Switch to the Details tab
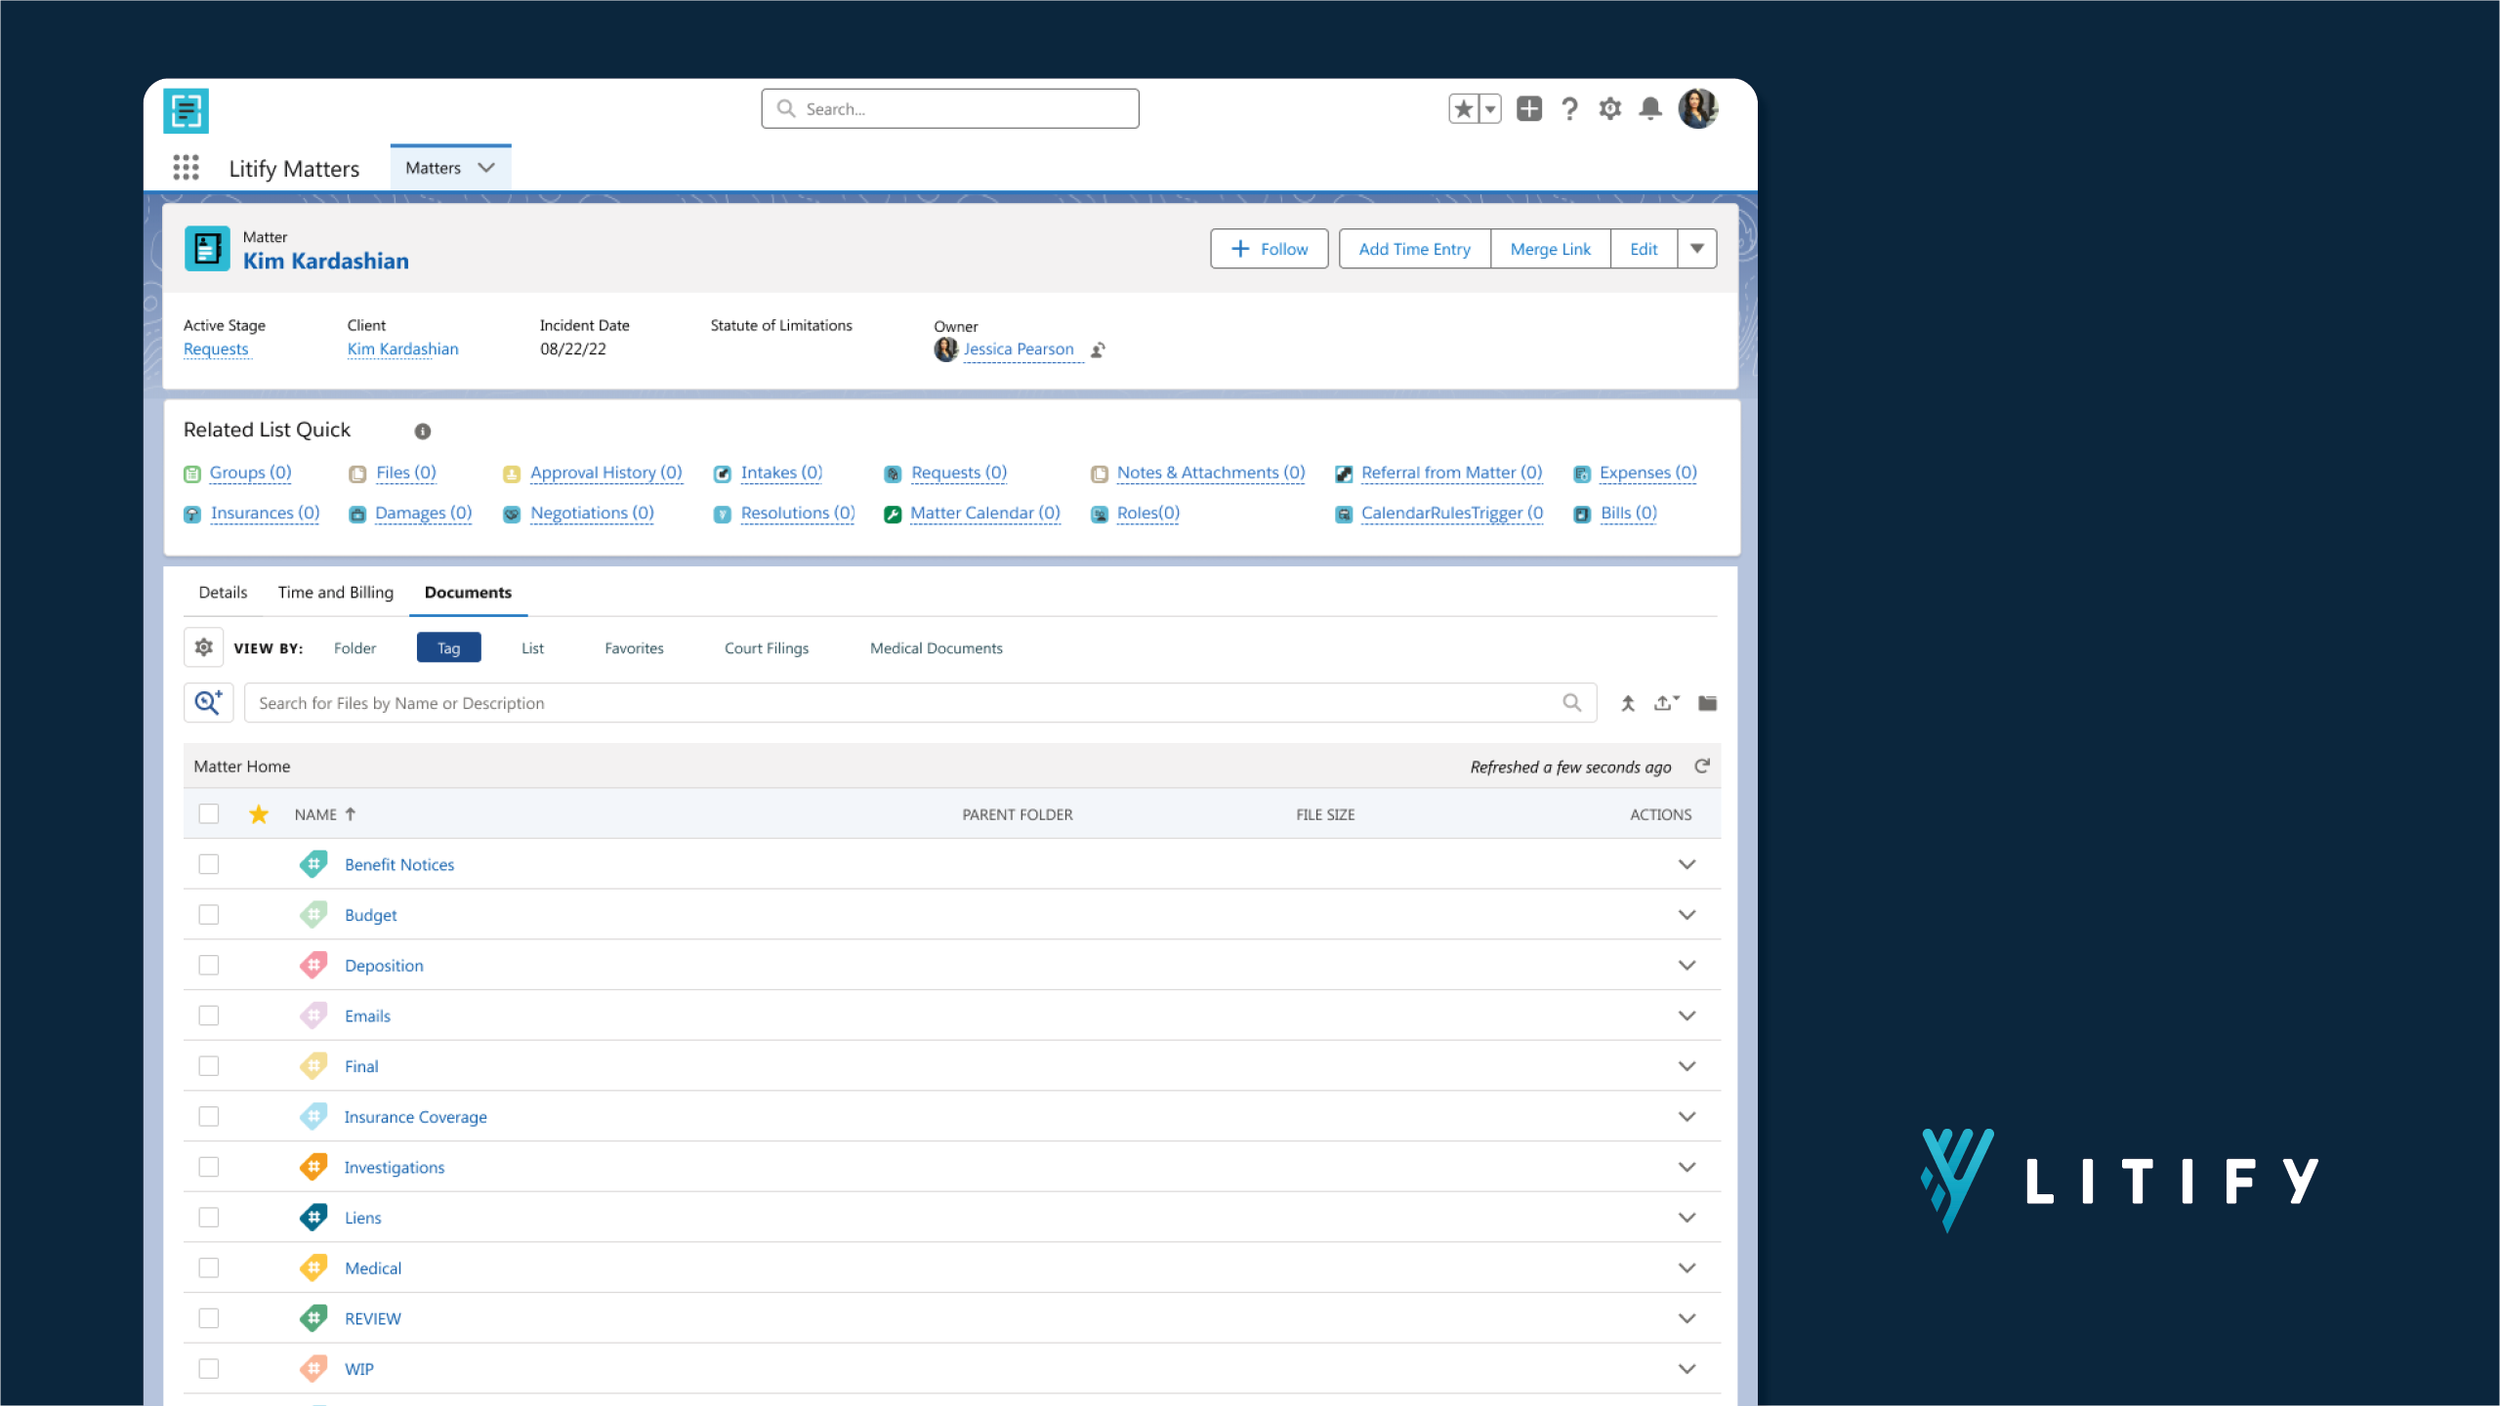Viewport: 2500px width, 1406px height. [223, 592]
